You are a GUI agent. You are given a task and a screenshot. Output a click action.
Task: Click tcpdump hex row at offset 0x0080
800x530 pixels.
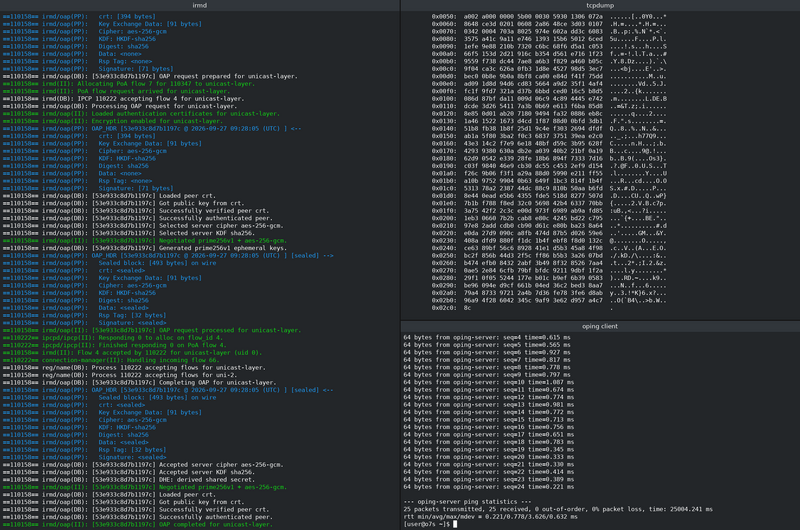549,39
